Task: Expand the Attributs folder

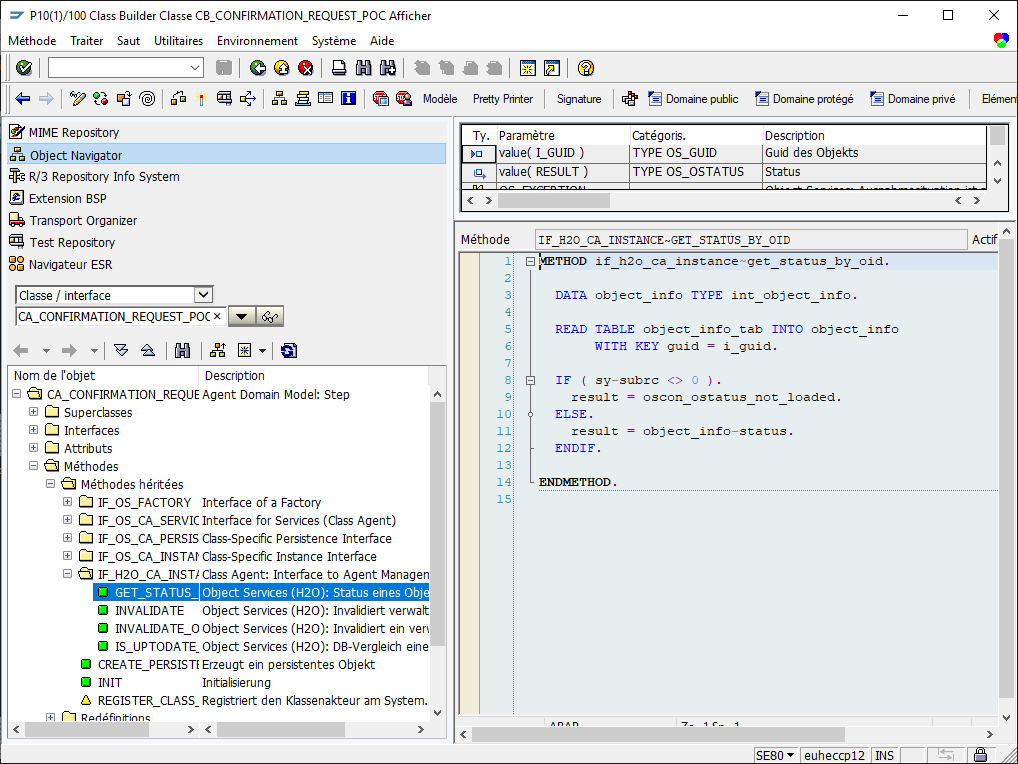Action: (34, 448)
